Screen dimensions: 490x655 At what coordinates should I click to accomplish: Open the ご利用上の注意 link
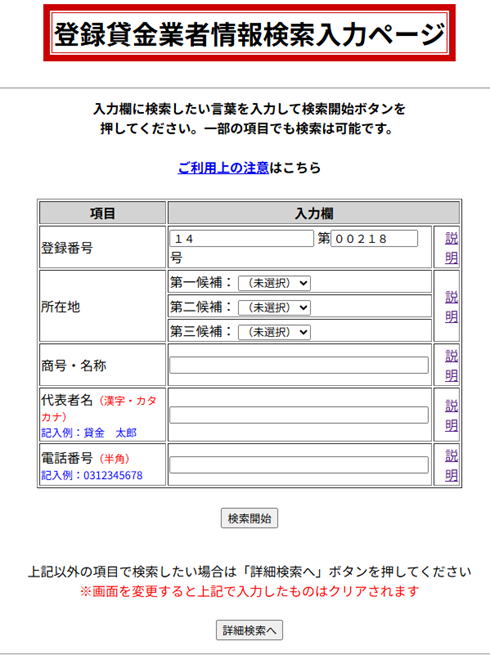click(223, 168)
